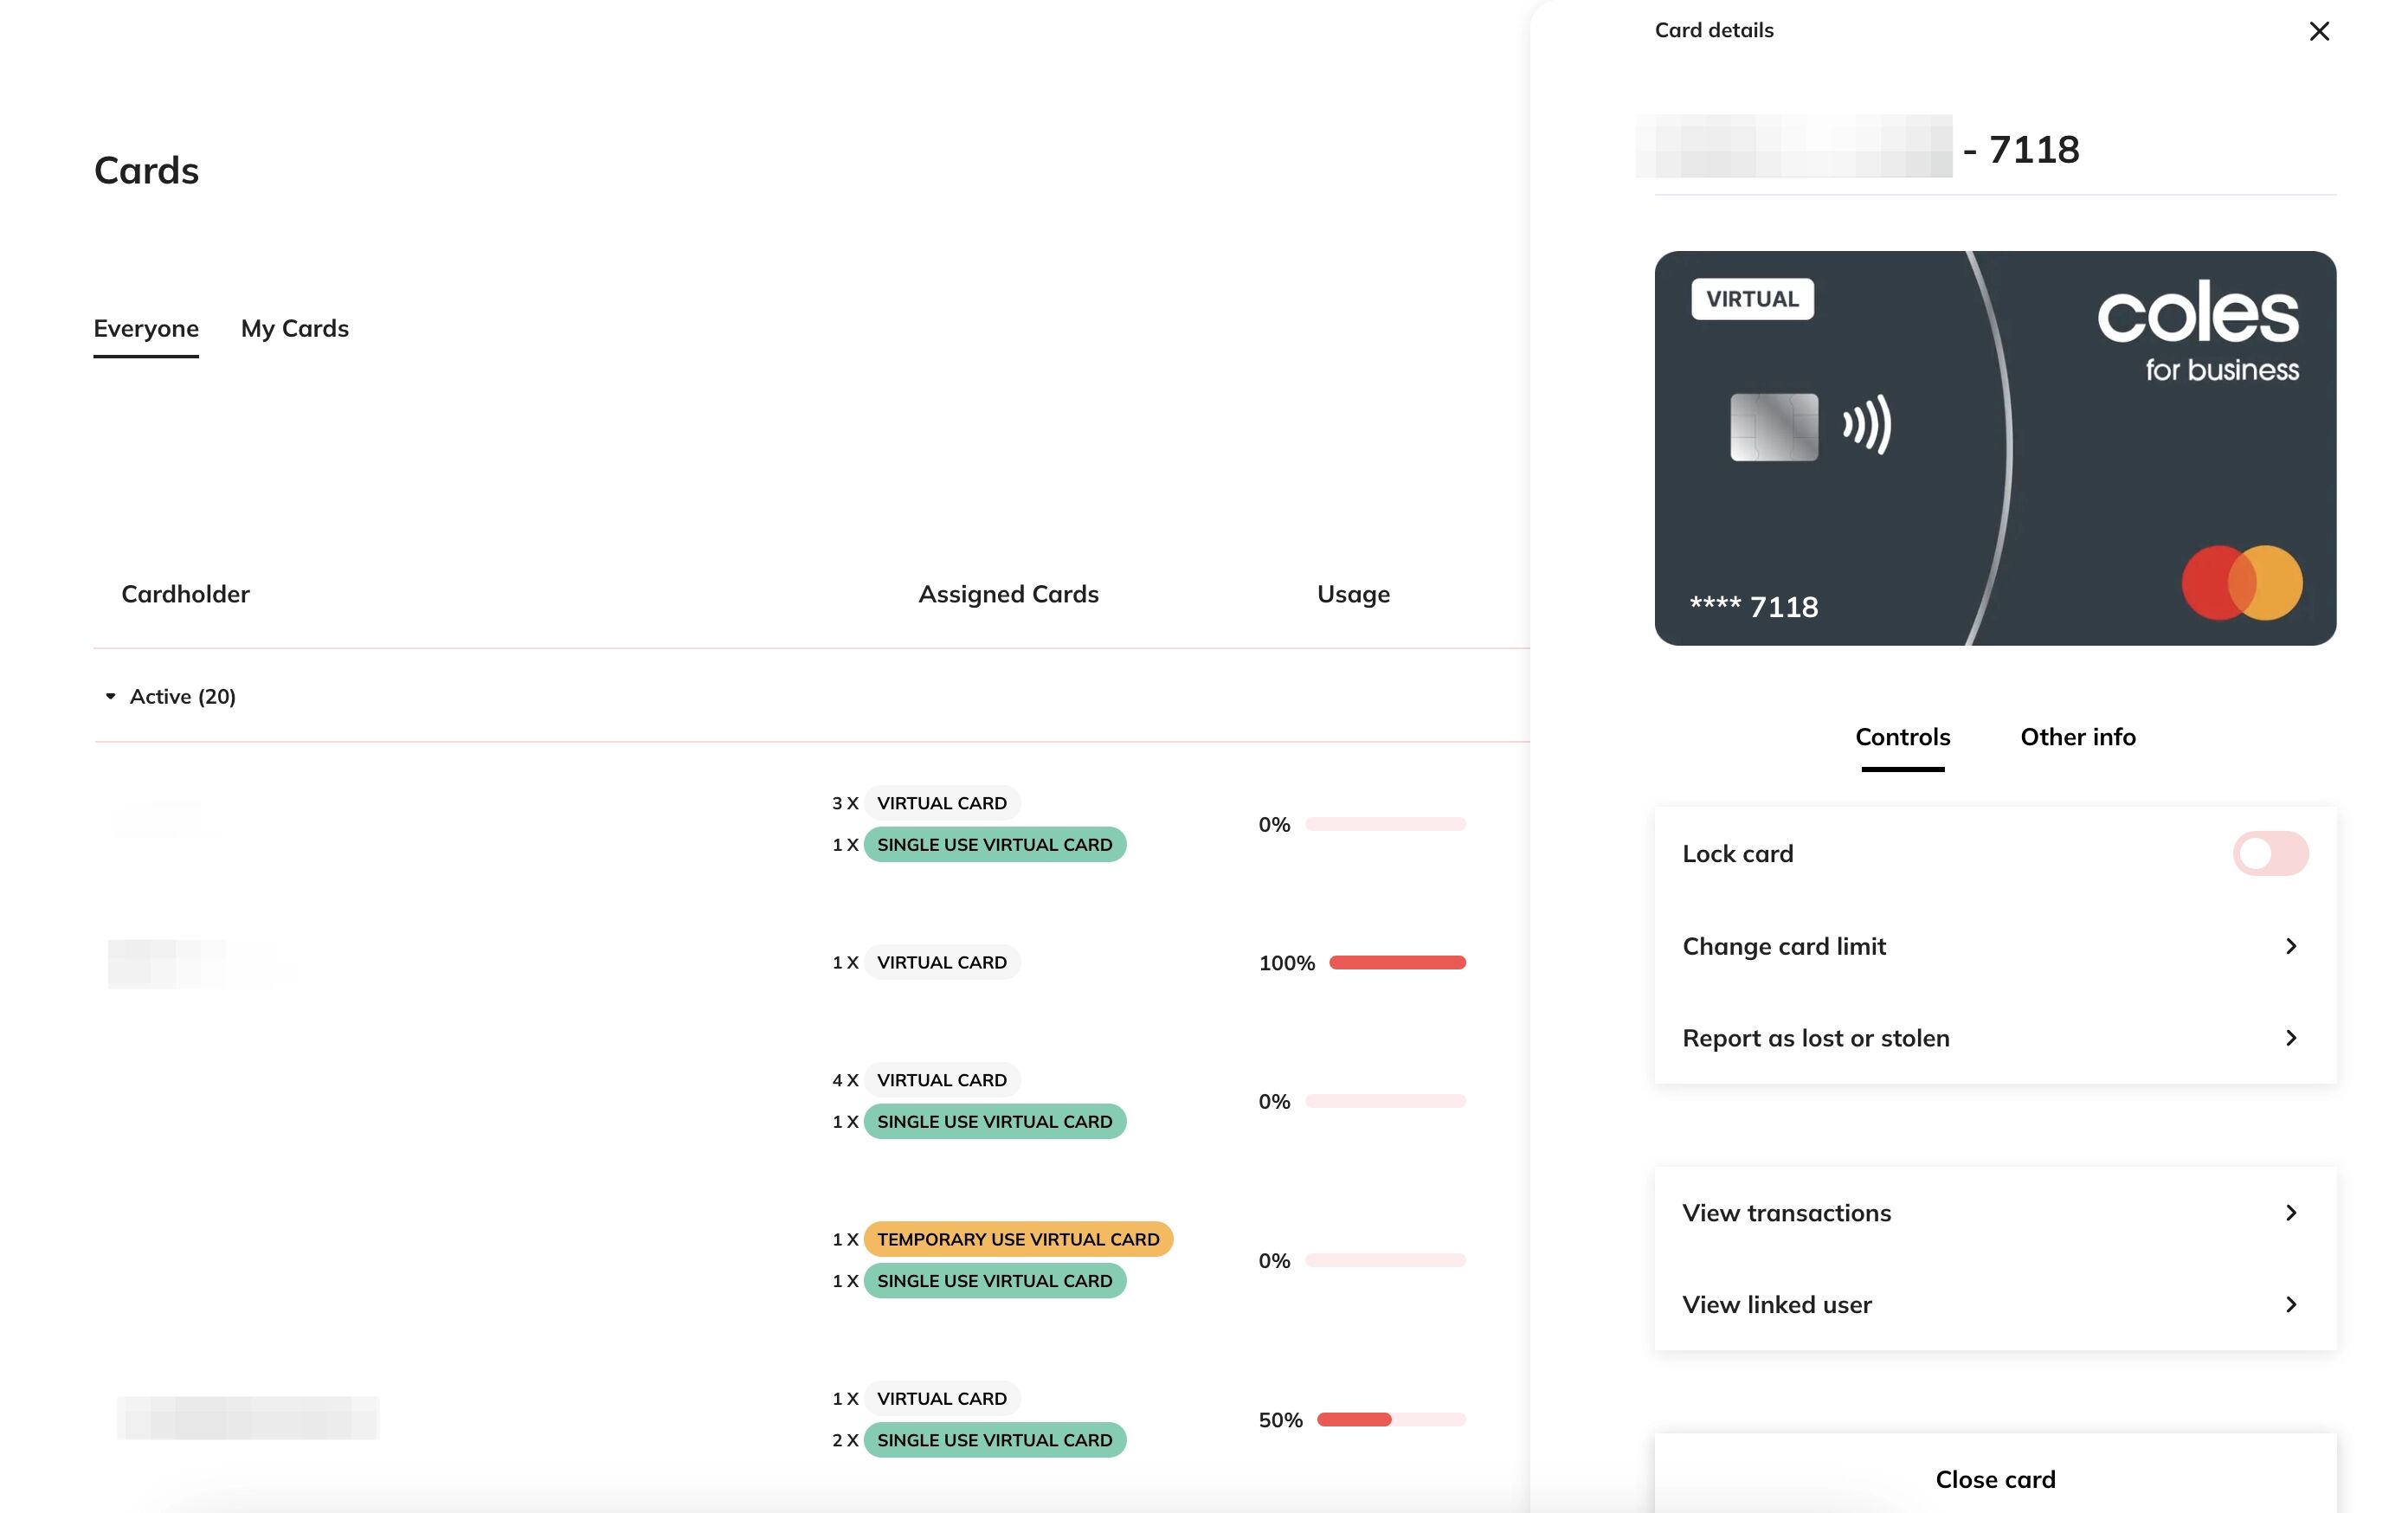The image size is (2408, 1513).
Task: Select the Everyone tab
Action: [x=146, y=328]
